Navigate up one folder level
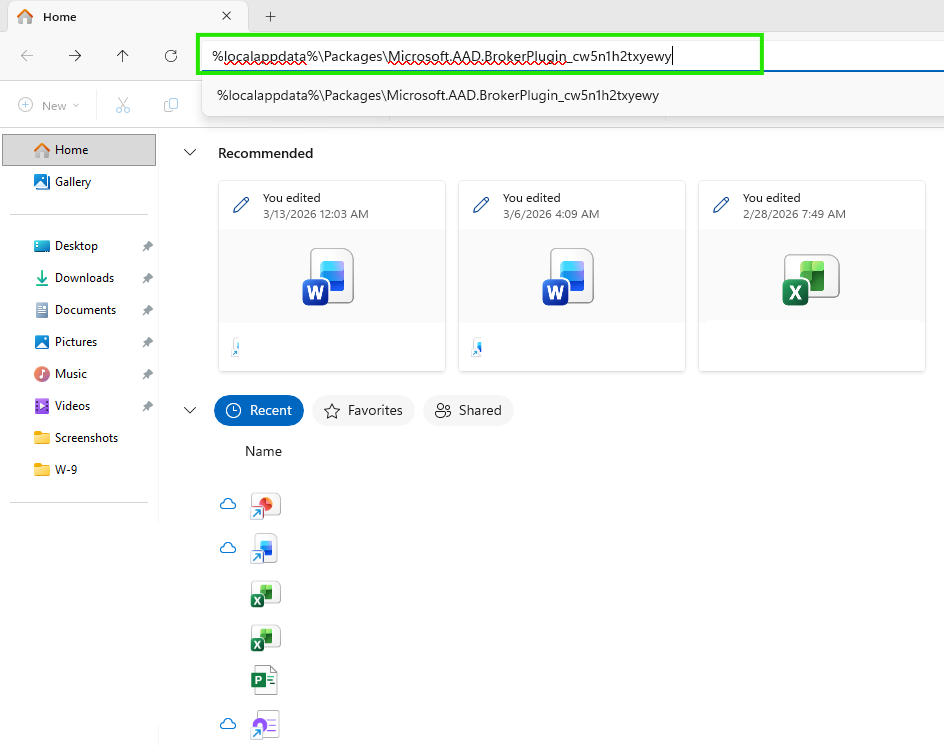The width and height of the screenshot is (944, 746). [123, 56]
